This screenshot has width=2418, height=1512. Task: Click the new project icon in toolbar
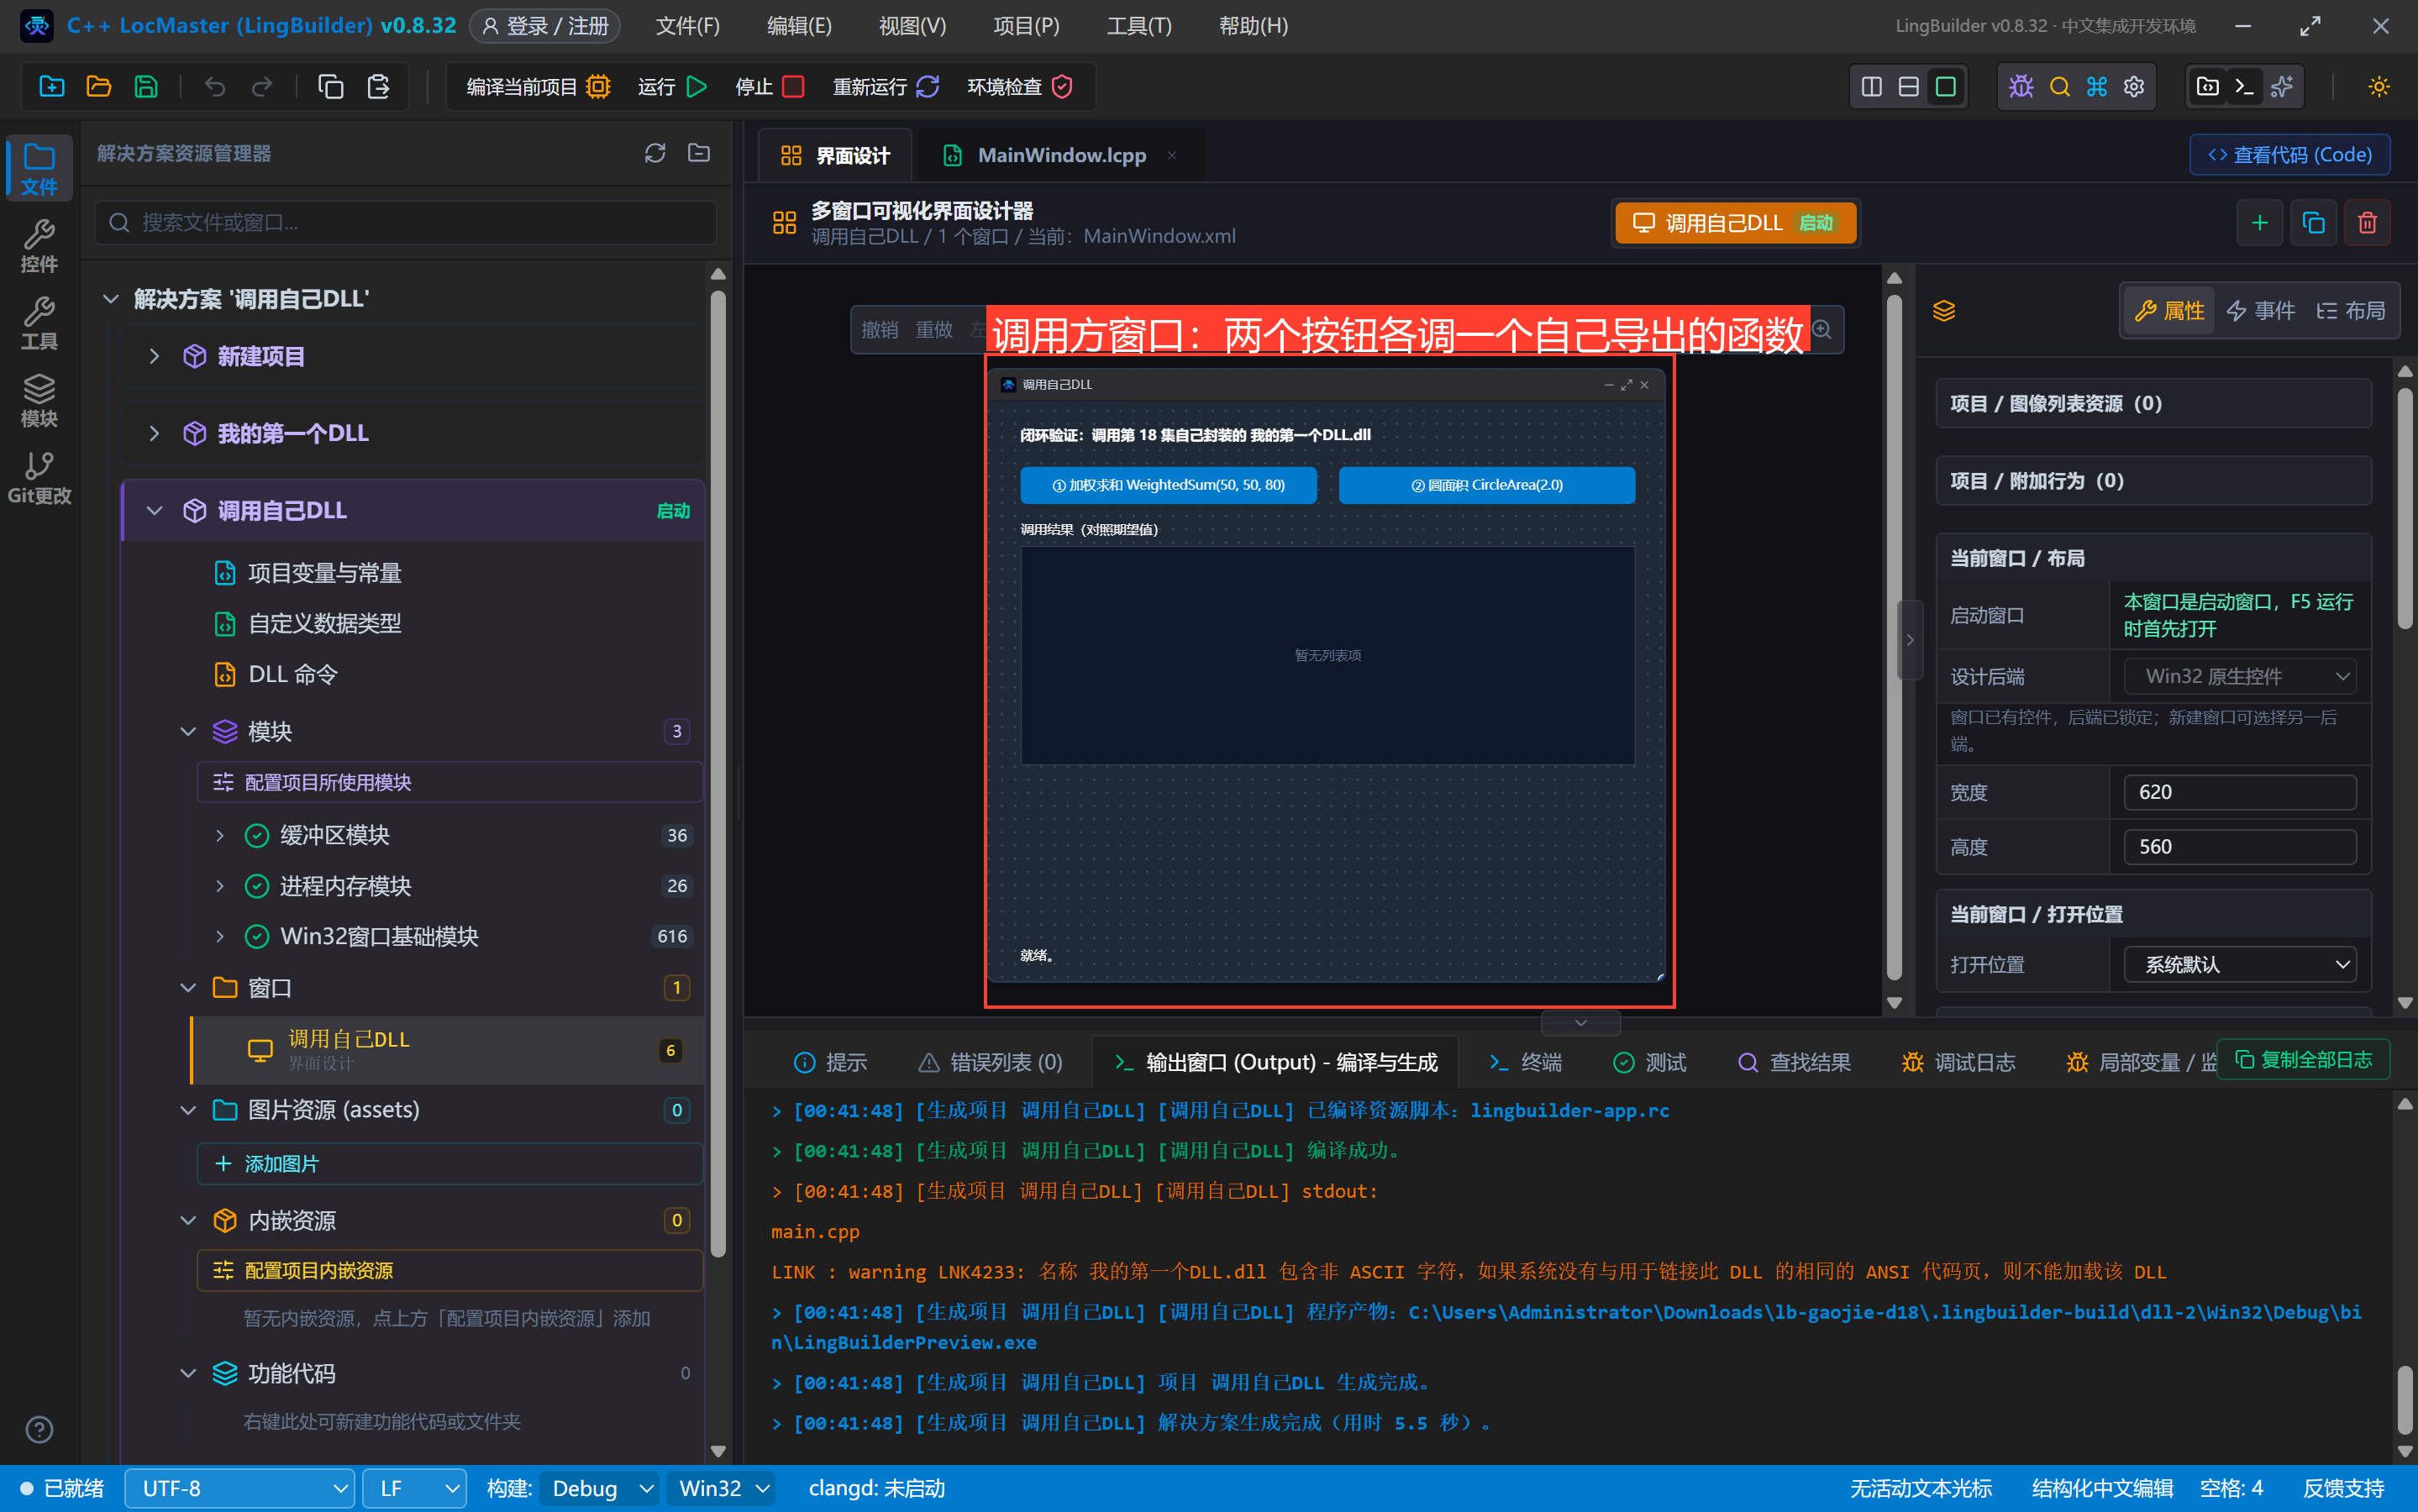[52, 87]
